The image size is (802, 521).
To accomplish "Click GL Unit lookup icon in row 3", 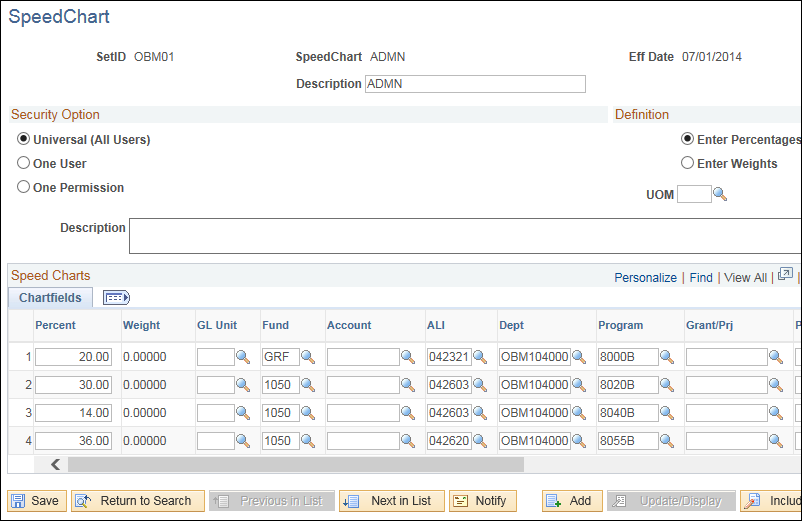I will pos(243,413).
